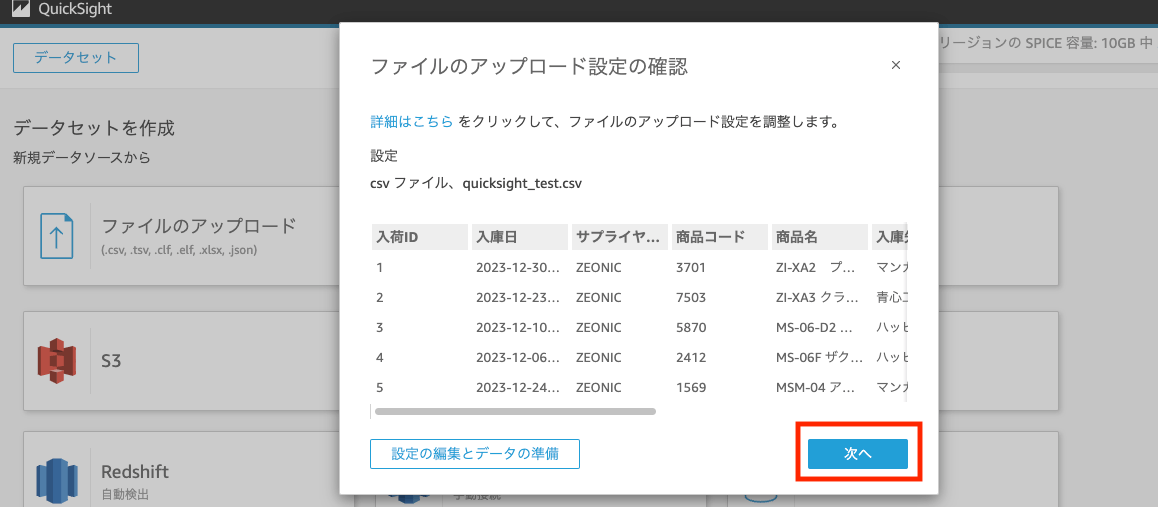
Task: Click the データセットを作成 heading
Action: click(94, 128)
